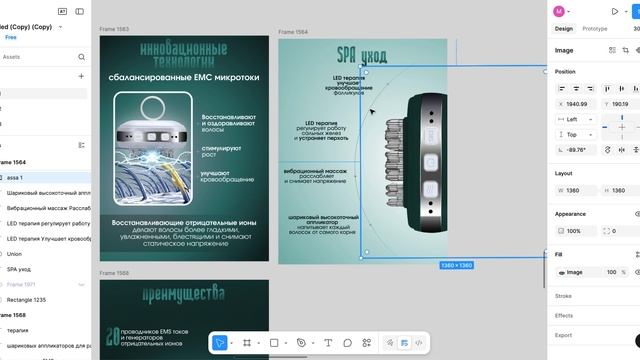This screenshot has height=360, width=640.
Task: Open the Image fill swatch
Action: click(562, 272)
